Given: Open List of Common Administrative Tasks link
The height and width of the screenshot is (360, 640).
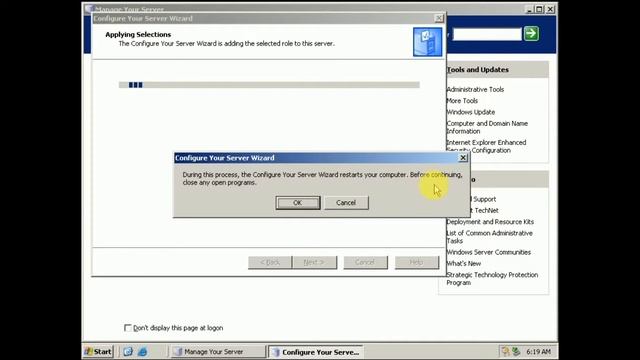Looking at the screenshot, I should tap(489, 237).
